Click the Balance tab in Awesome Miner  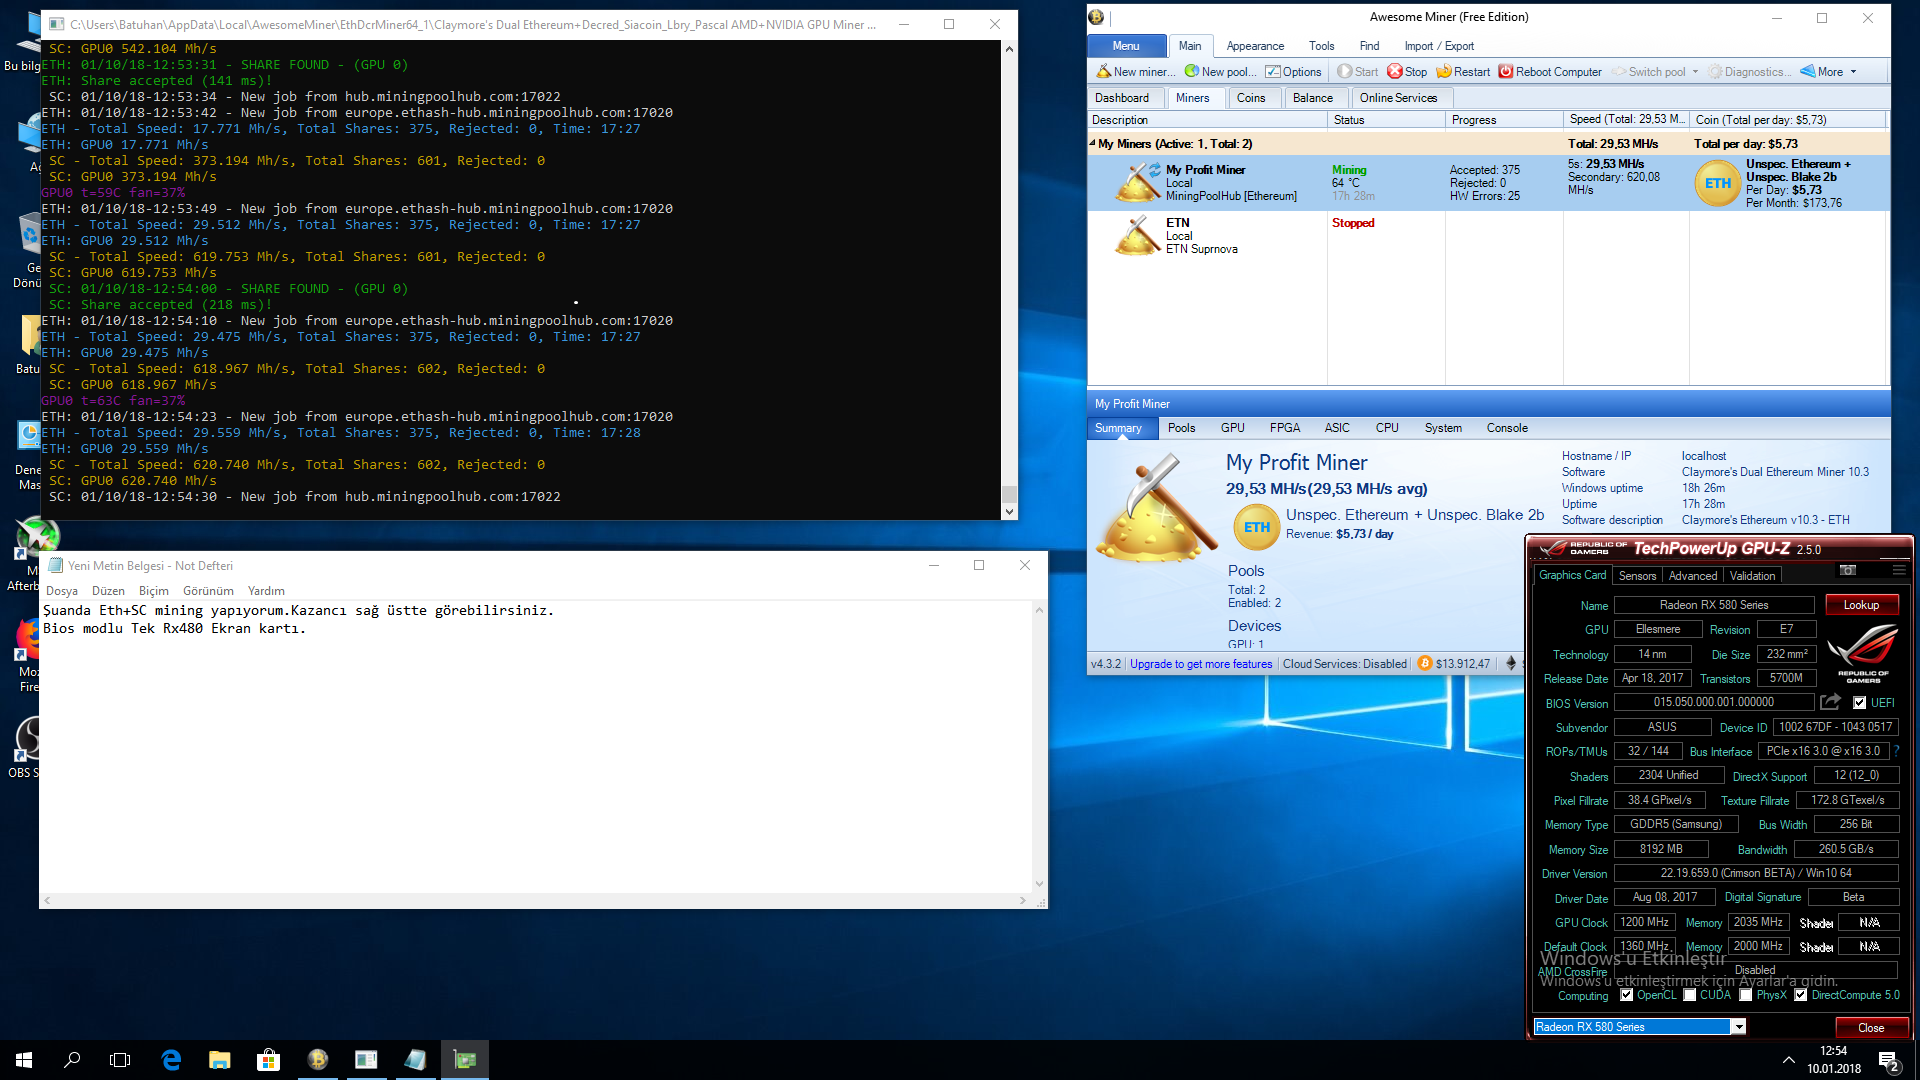[x=1312, y=98]
